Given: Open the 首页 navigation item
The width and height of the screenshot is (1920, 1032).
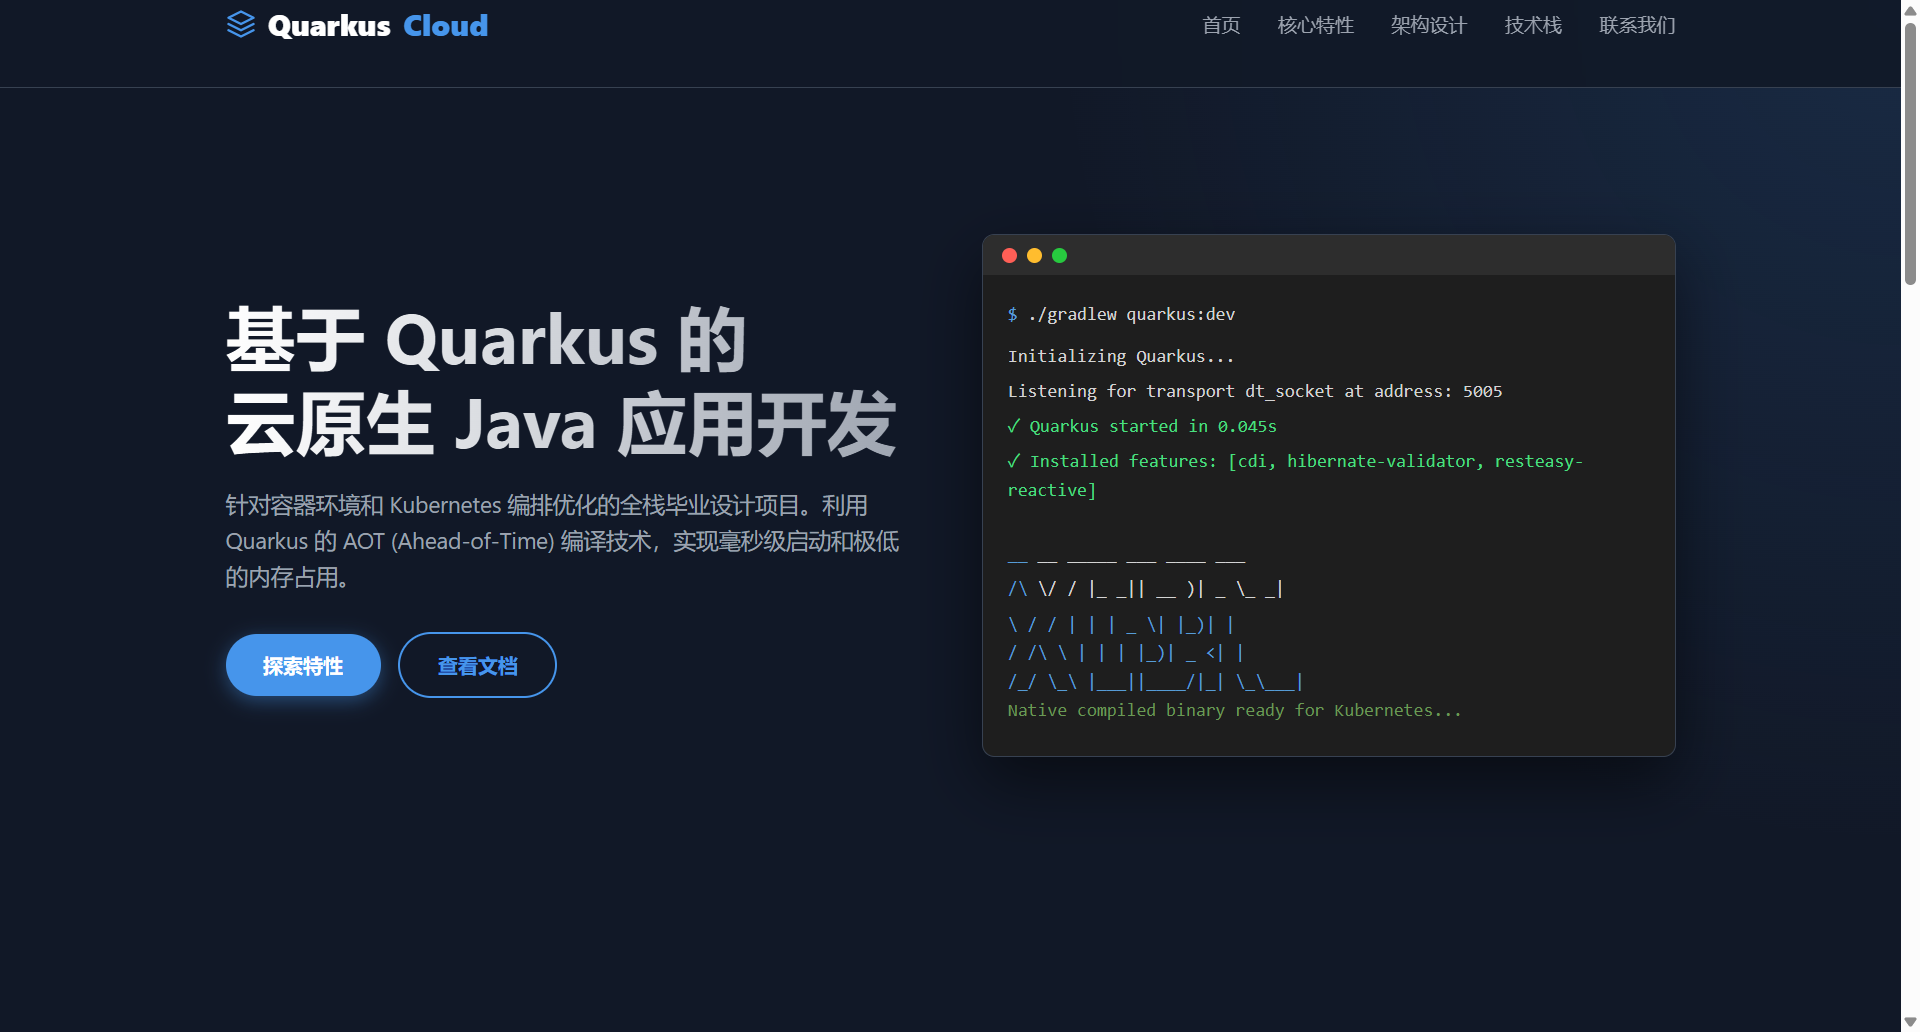Looking at the screenshot, I should pyautogui.click(x=1221, y=25).
